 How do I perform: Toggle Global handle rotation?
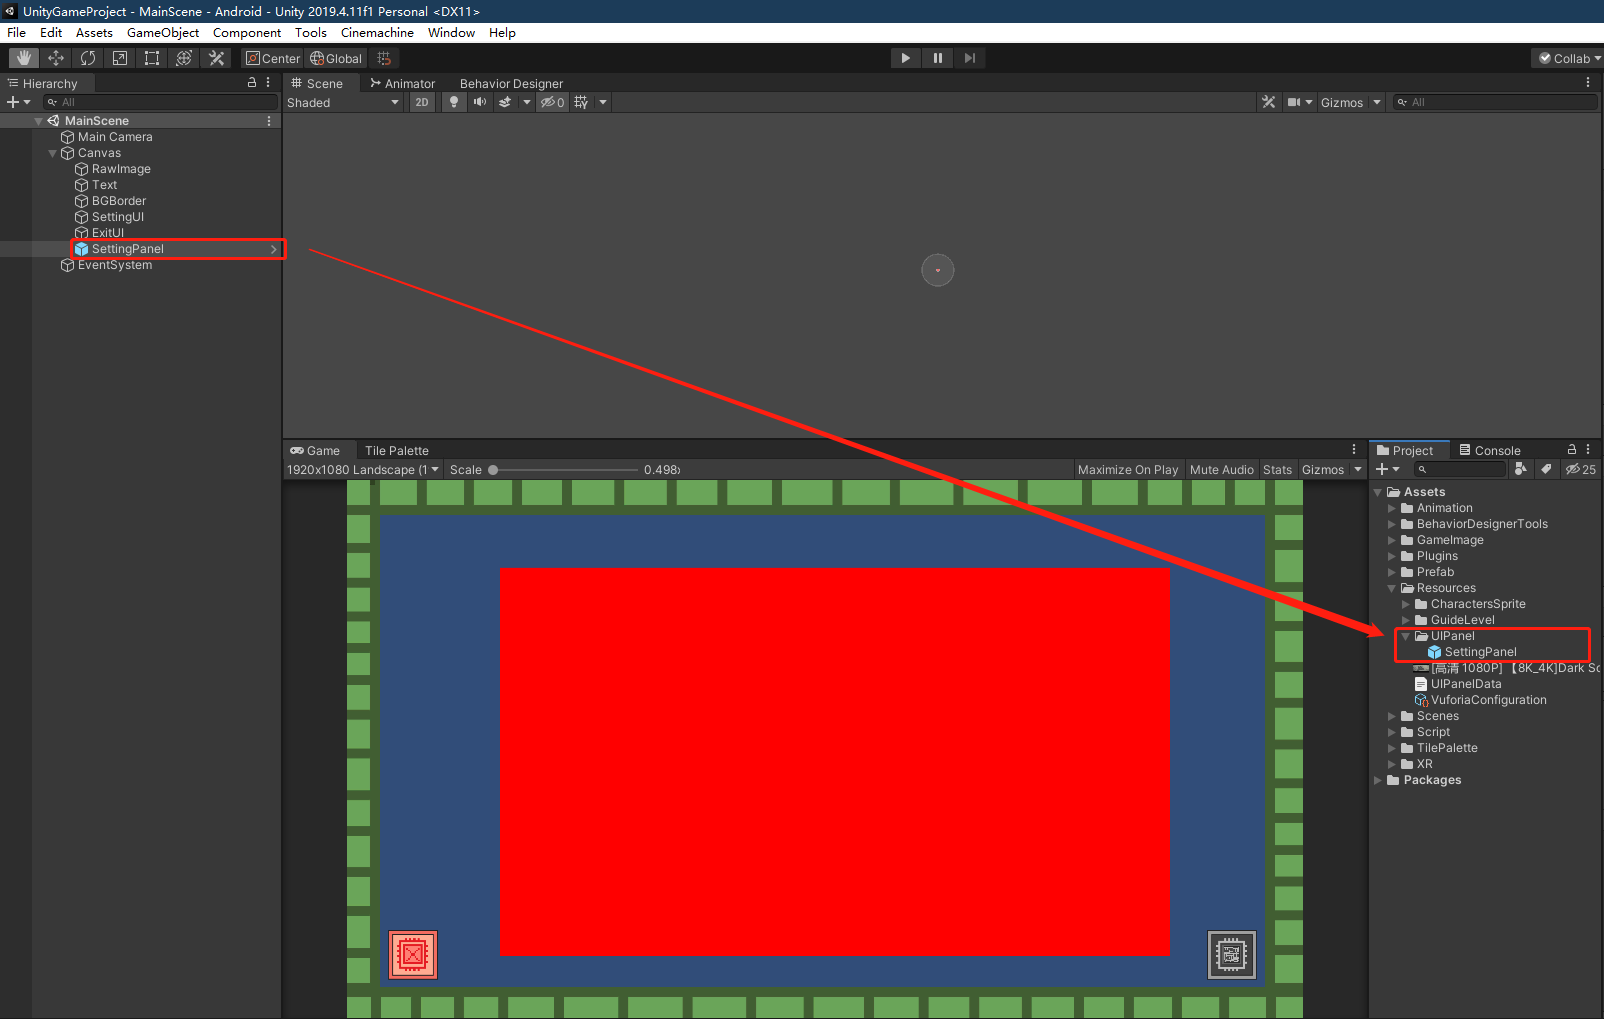tap(336, 58)
